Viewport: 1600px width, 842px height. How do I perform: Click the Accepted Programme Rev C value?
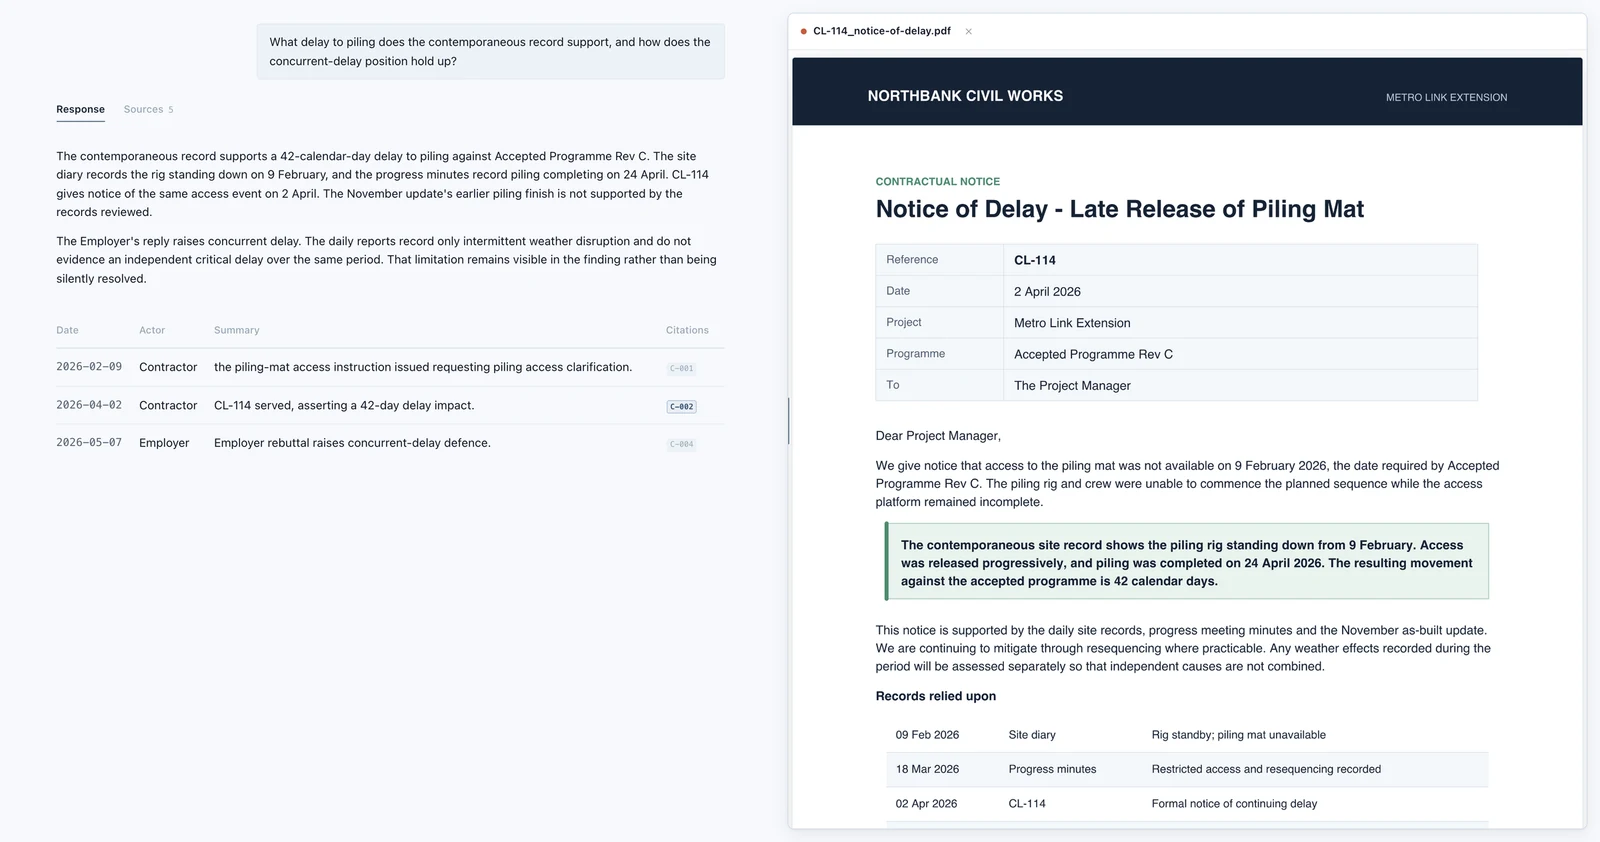1093,354
